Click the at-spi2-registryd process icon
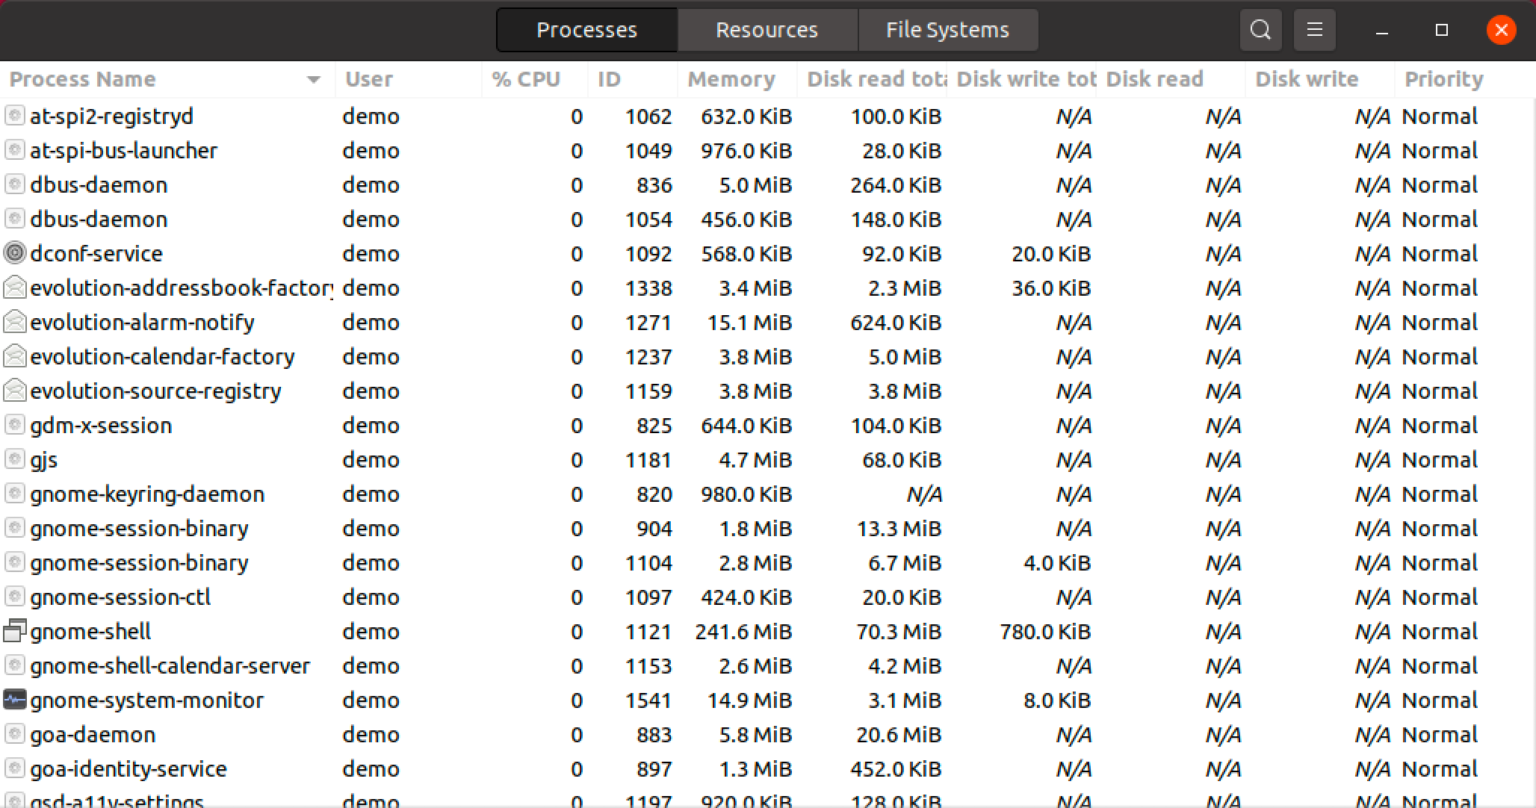The image size is (1536, 808). pyautogui.click(x=14, y=116)
